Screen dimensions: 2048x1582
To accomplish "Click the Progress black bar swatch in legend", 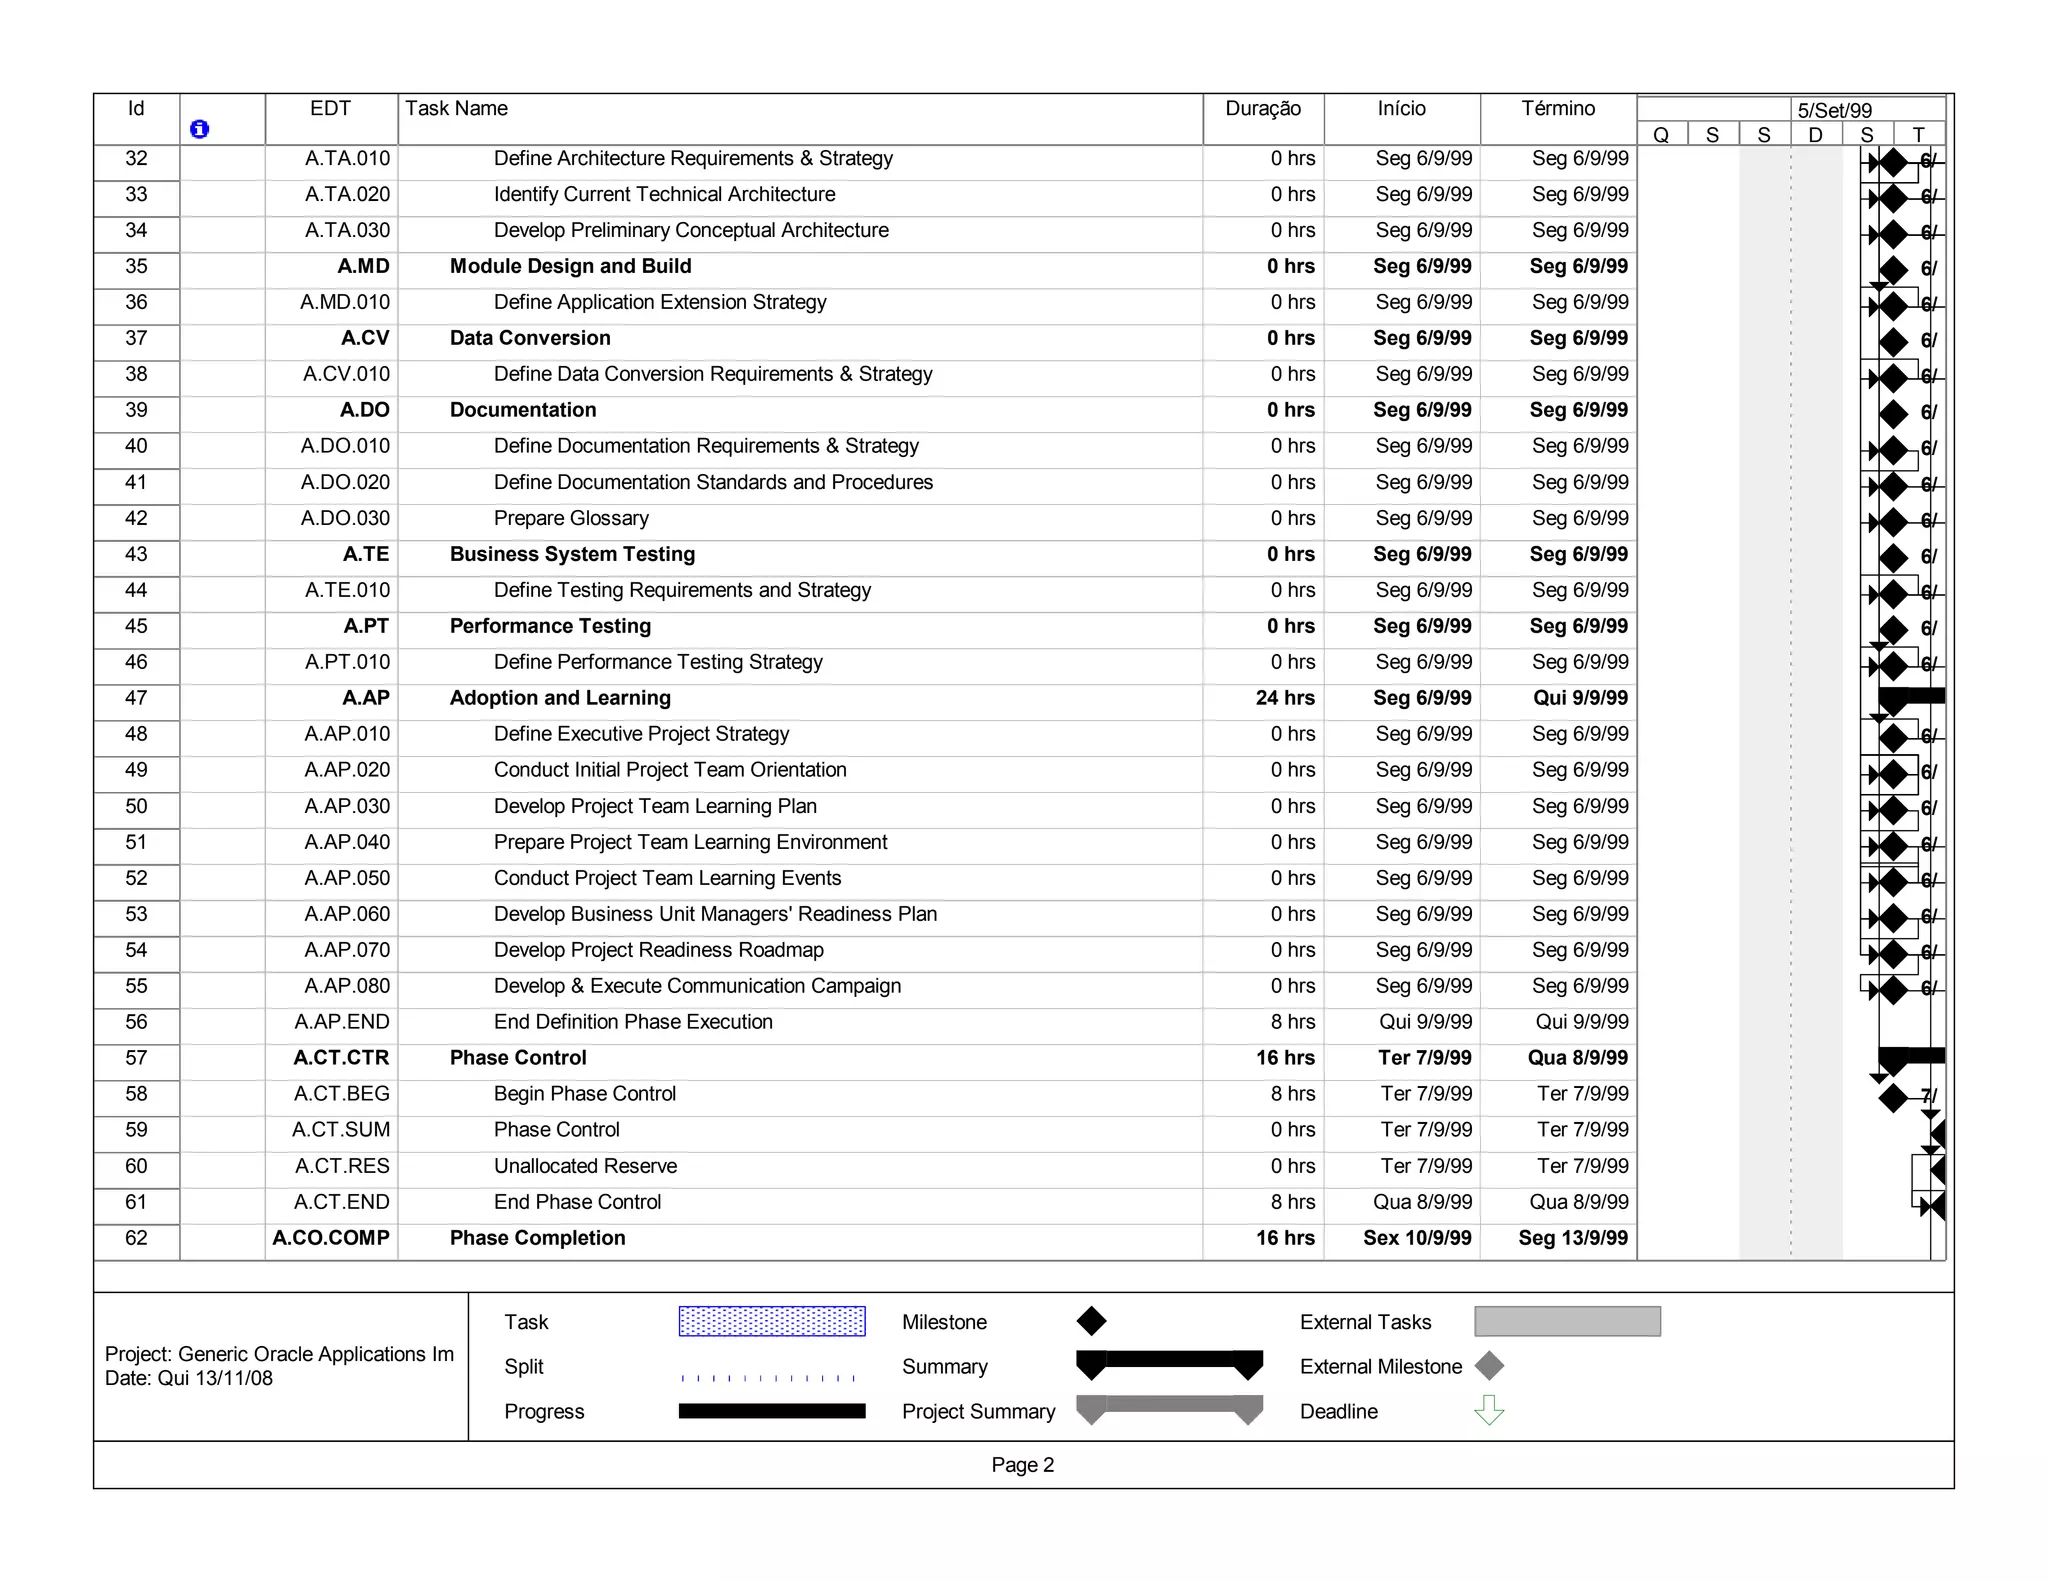I will click(772, 1410).
